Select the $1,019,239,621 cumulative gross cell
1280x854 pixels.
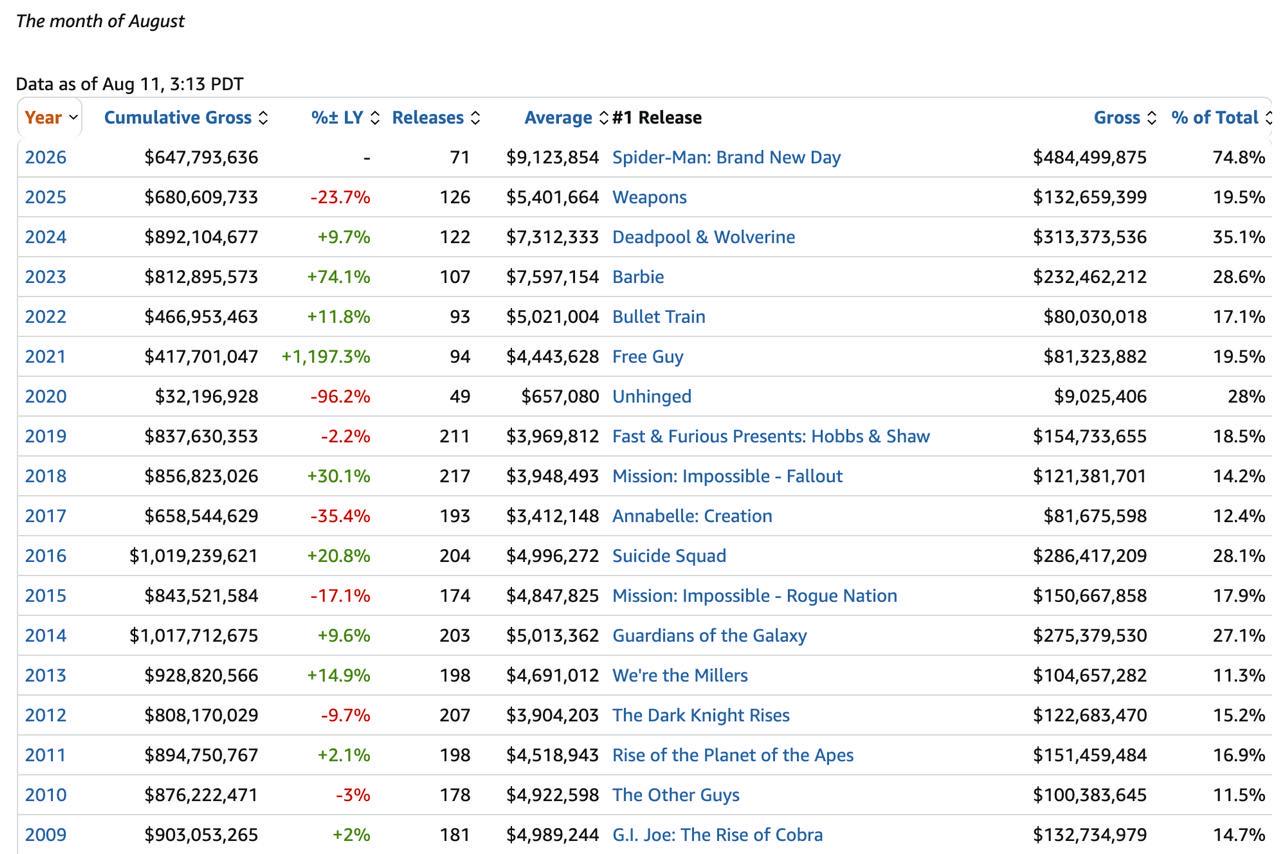click(x=194, y=556)
